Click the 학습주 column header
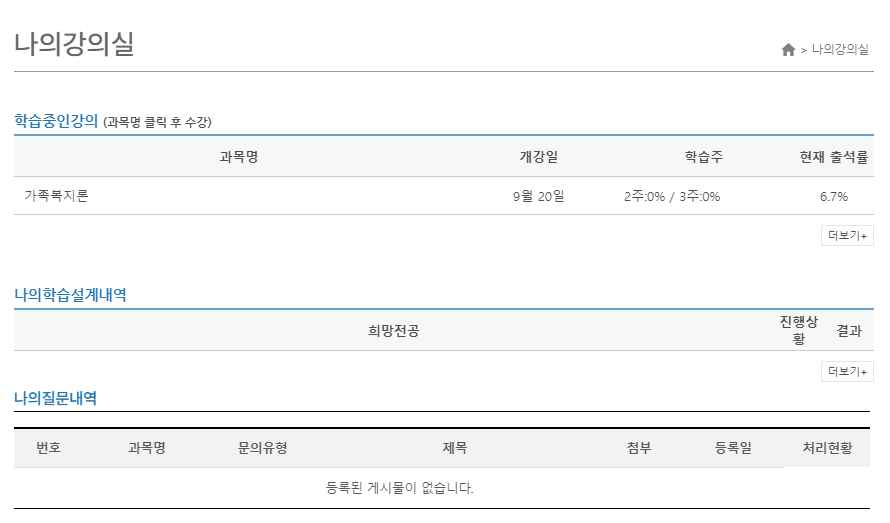This screenshot has height=523, width=890. [704, 157]
